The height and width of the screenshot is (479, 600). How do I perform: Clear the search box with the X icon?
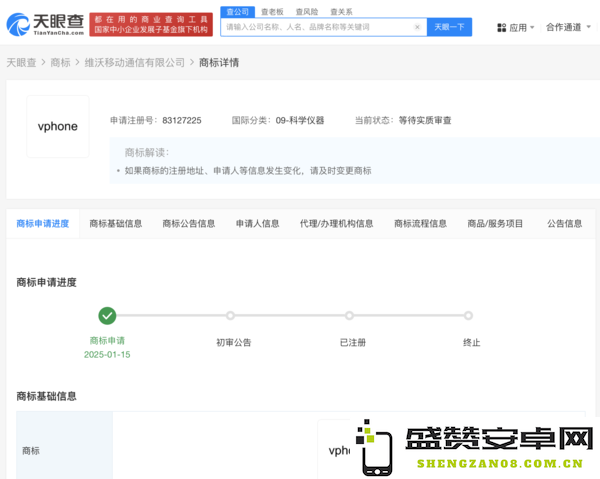pyautogui.click(x=417, y=27)
